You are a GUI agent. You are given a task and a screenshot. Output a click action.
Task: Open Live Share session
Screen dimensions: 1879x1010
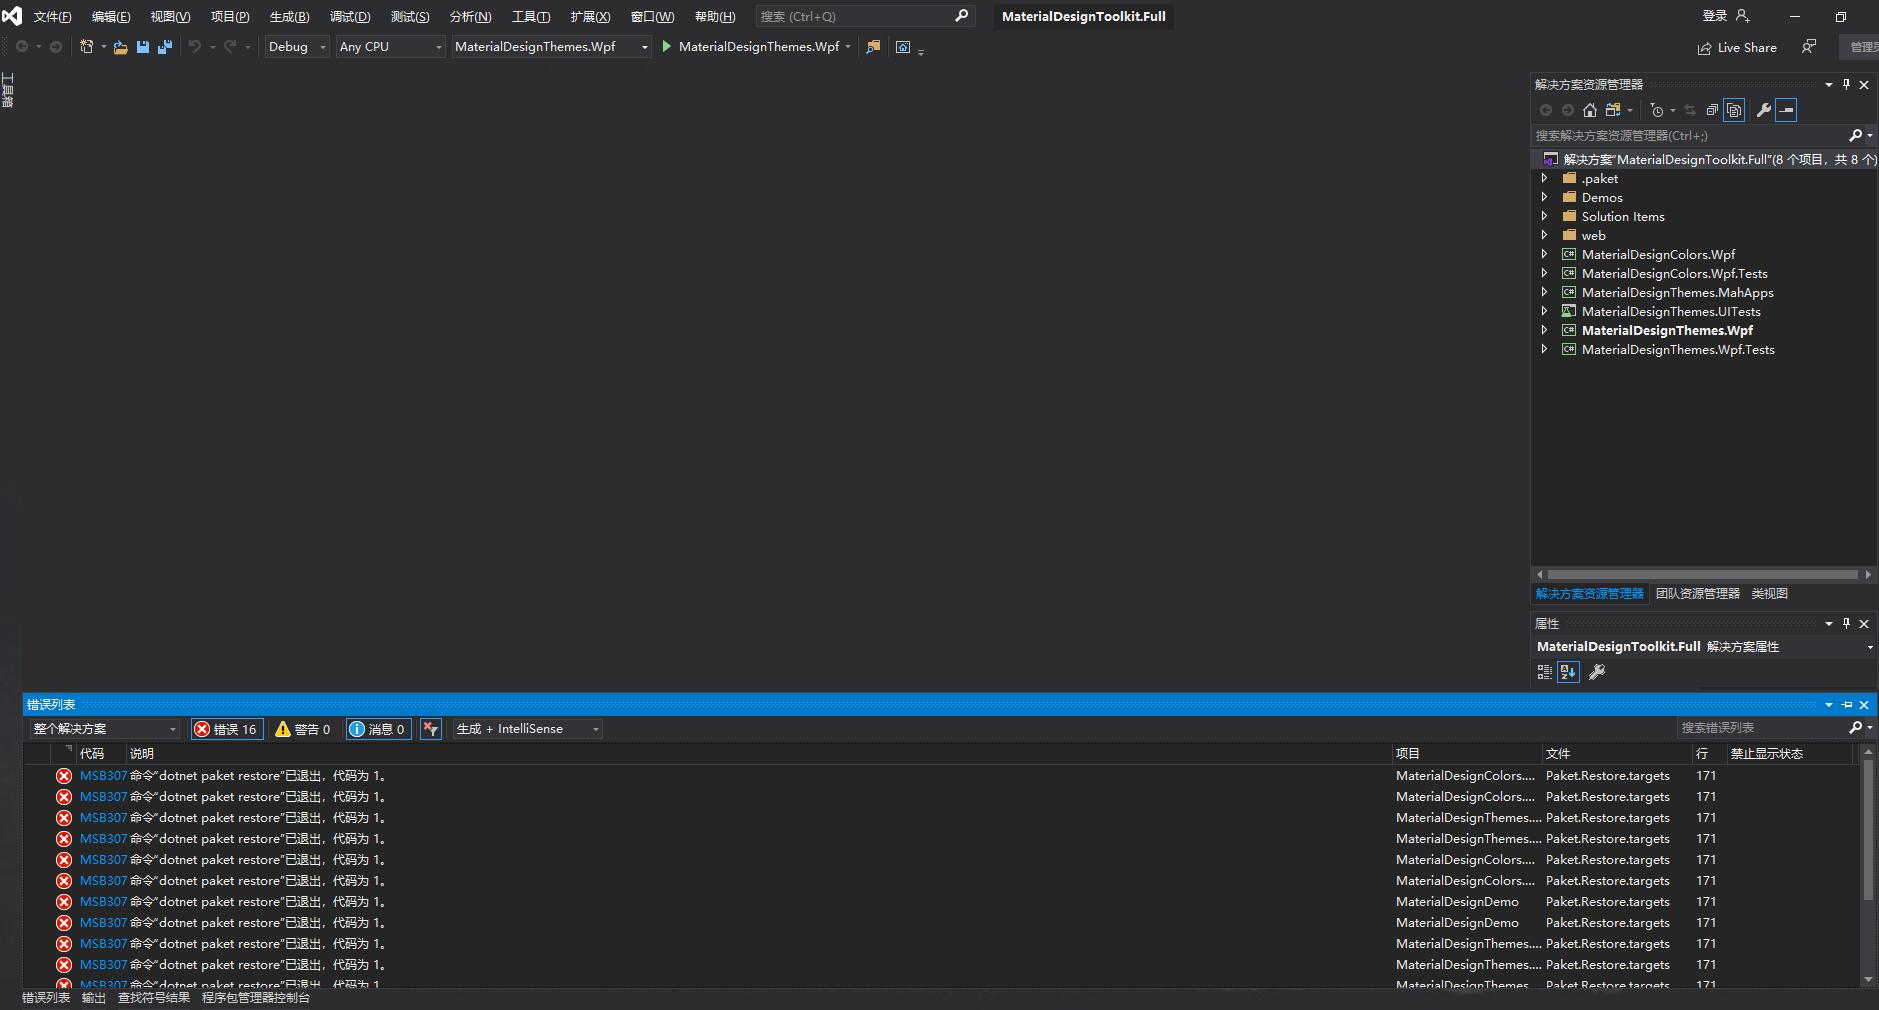(1737, 47)
